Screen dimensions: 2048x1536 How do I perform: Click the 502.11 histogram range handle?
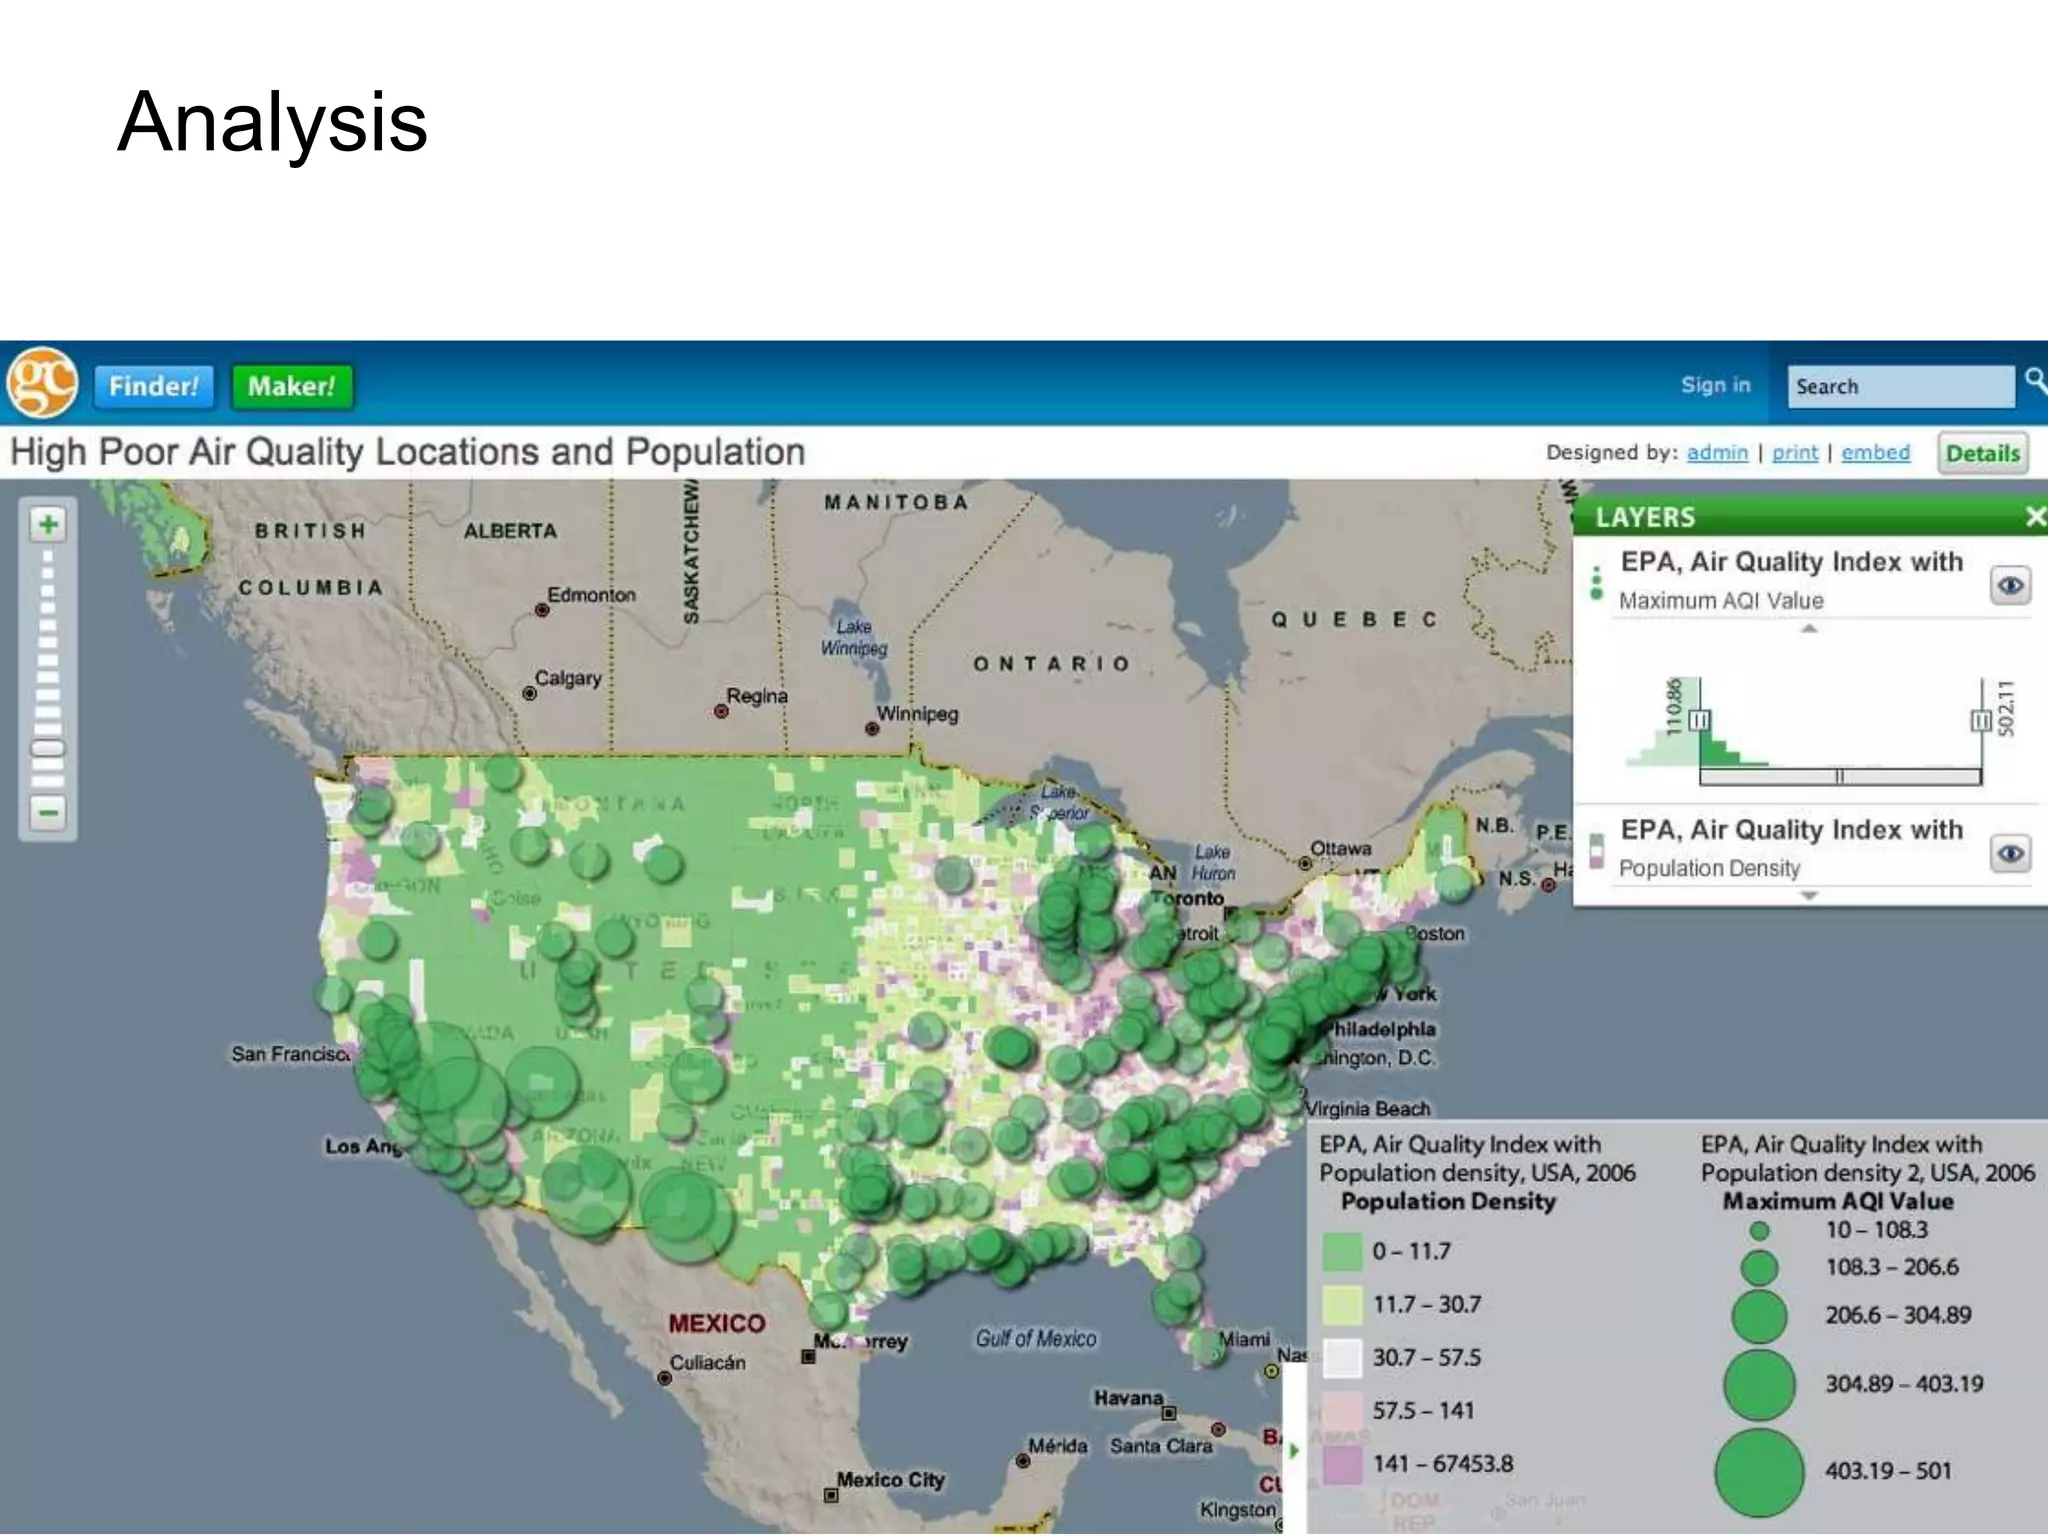click(x=1981, y=720)
